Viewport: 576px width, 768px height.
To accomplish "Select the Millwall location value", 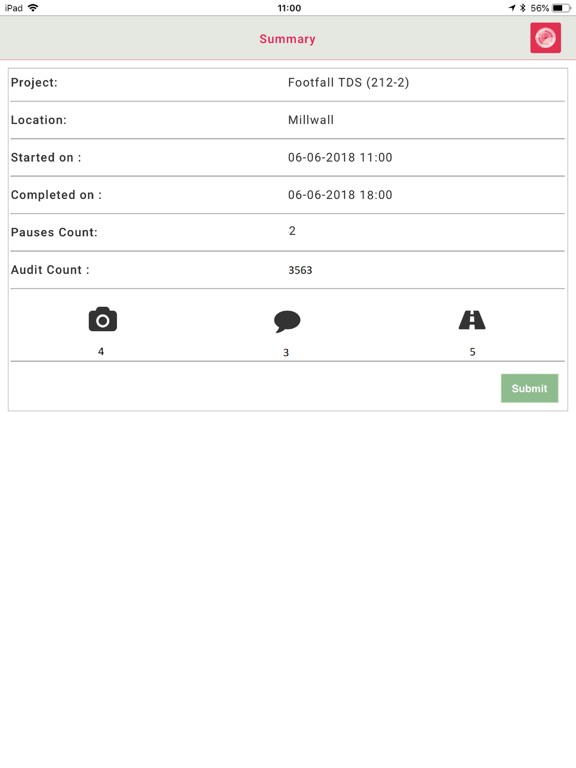I will point(311,120).
